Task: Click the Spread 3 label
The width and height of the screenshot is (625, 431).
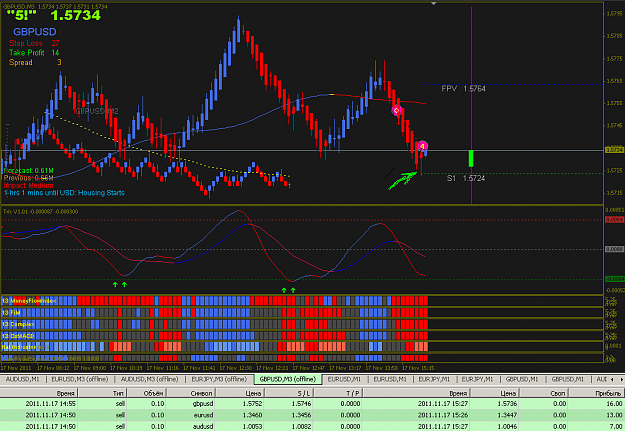Action: [35, 63]
